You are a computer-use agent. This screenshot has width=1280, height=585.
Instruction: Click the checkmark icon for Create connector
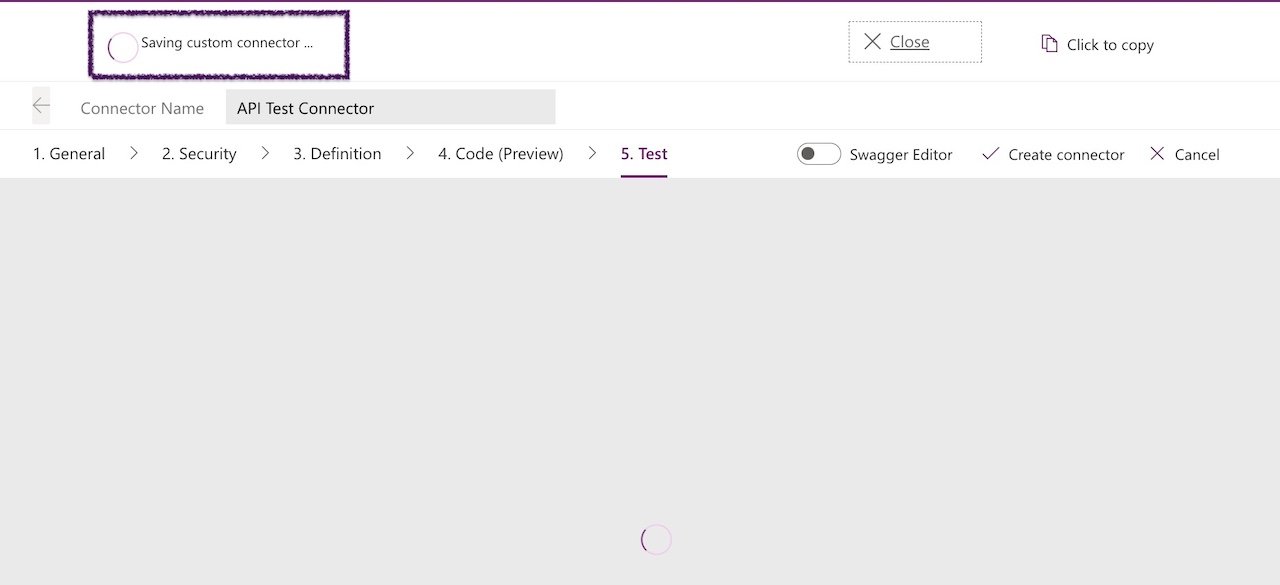coord(991,154)
